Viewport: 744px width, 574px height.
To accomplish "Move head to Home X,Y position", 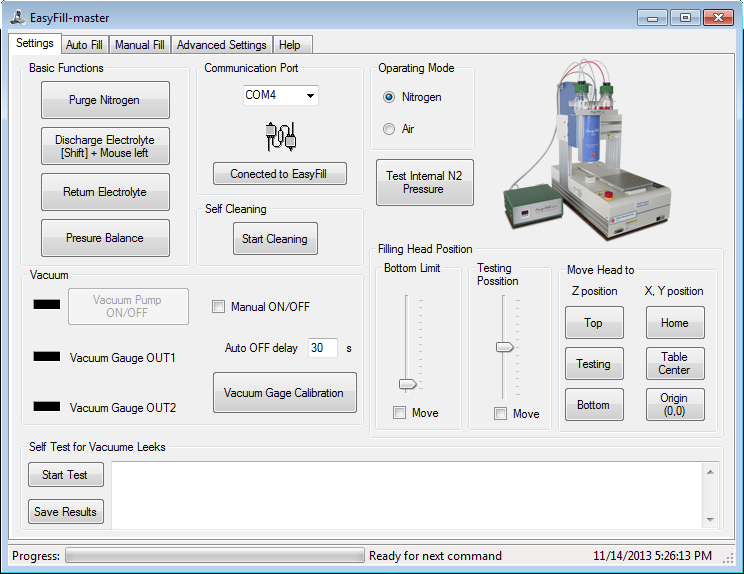I will pyautogui.click(x=675, y=323).
